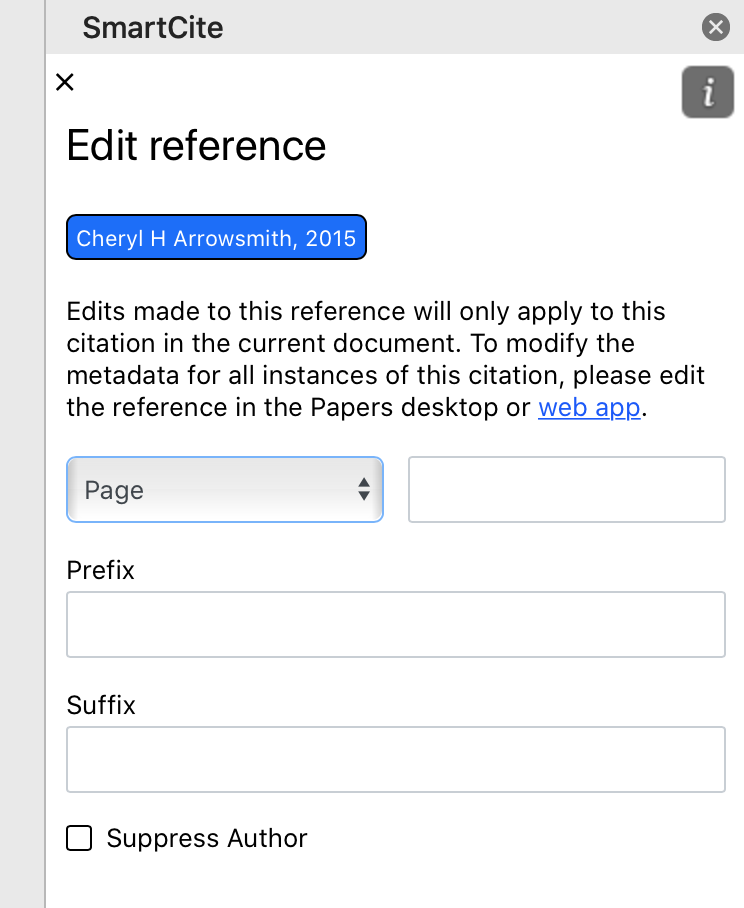Click the Edit reference heading
This screenshot has height=908, width=744.
point(196,146)
